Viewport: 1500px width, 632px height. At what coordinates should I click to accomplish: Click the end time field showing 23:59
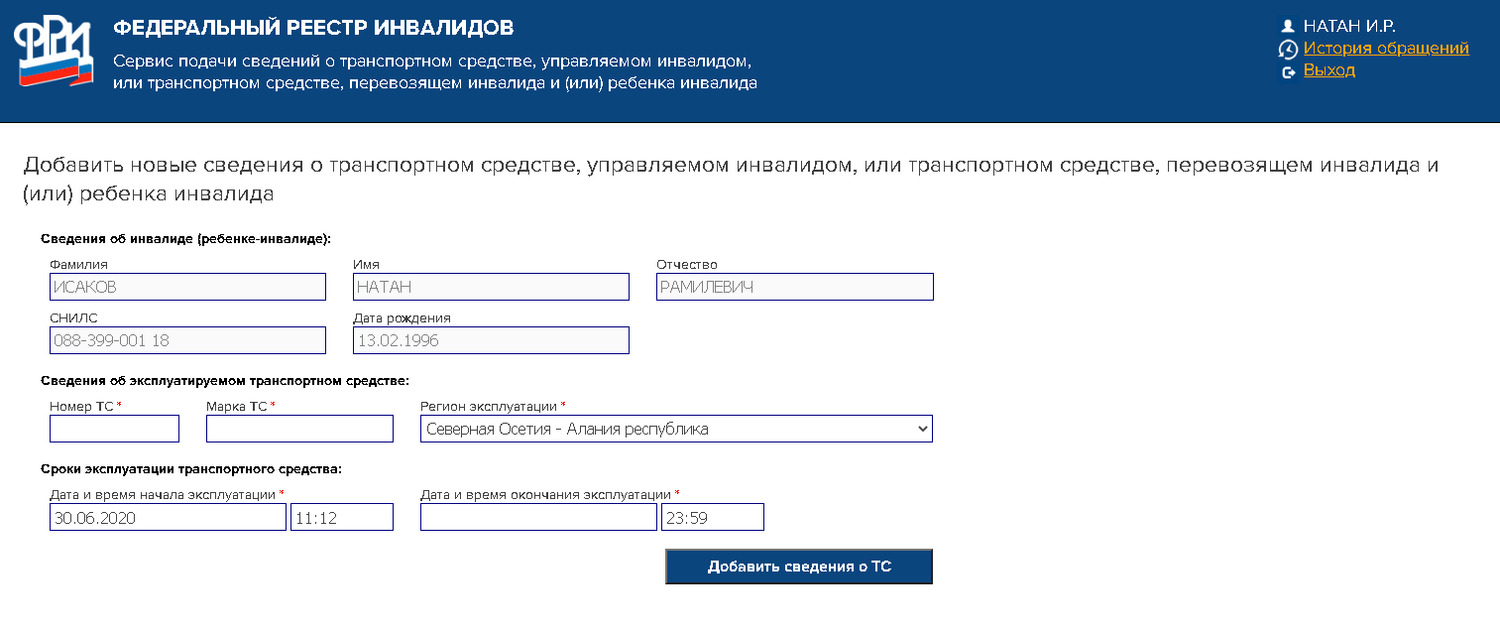(x=713, y=517)
